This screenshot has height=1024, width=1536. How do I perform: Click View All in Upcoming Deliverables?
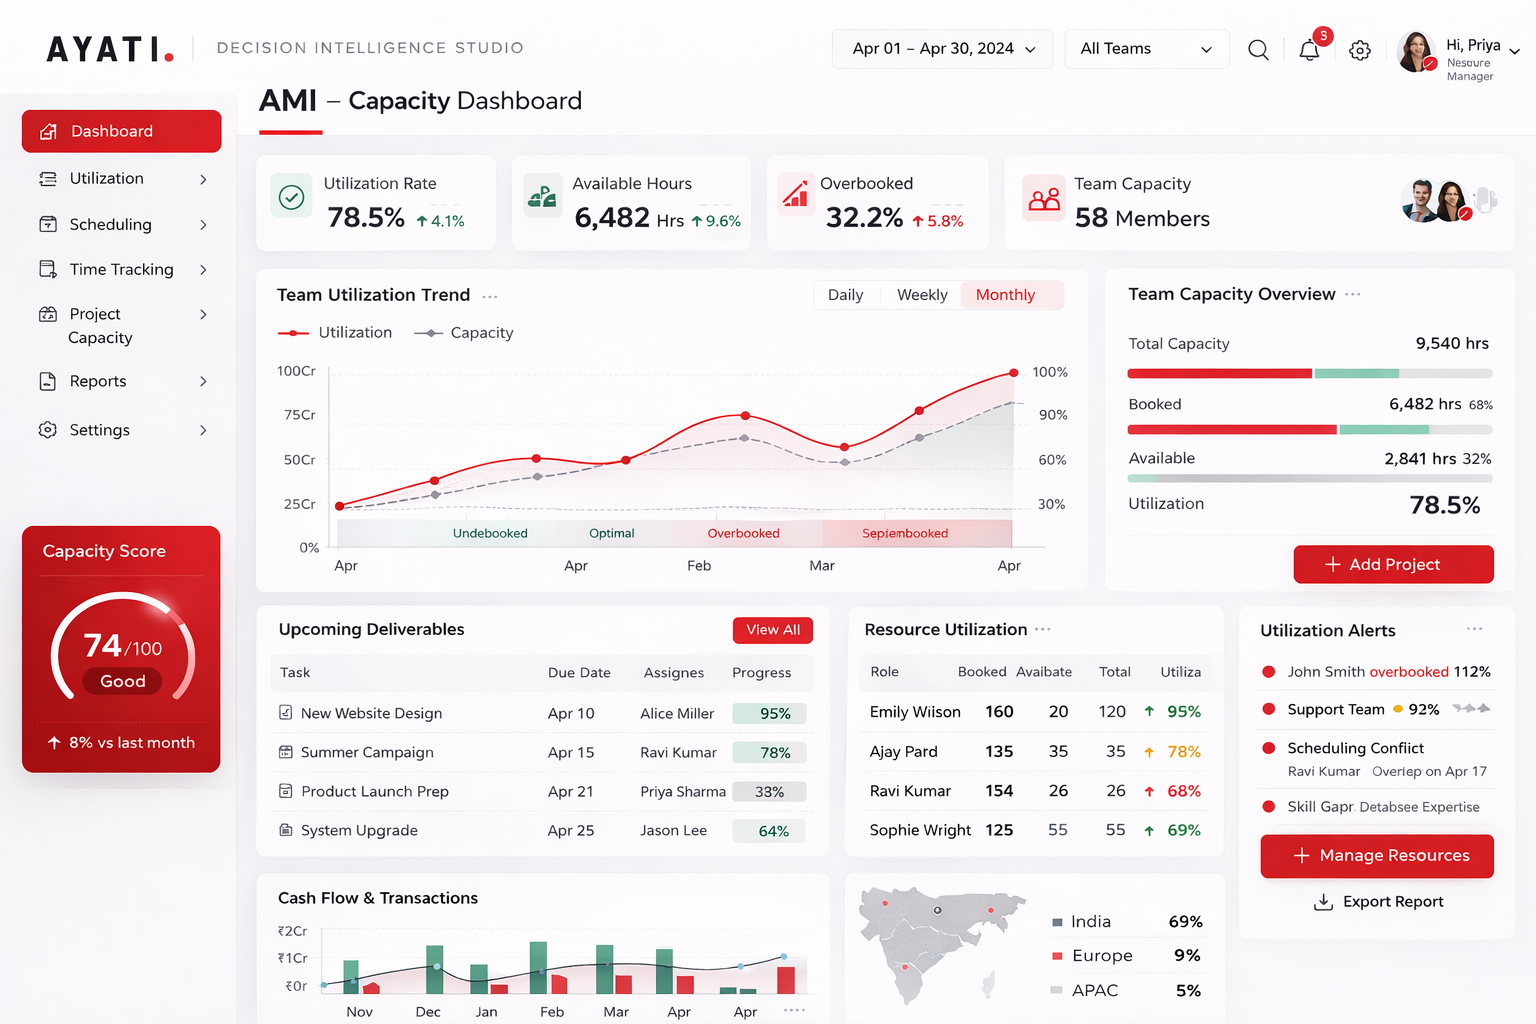tap(772, 630)
